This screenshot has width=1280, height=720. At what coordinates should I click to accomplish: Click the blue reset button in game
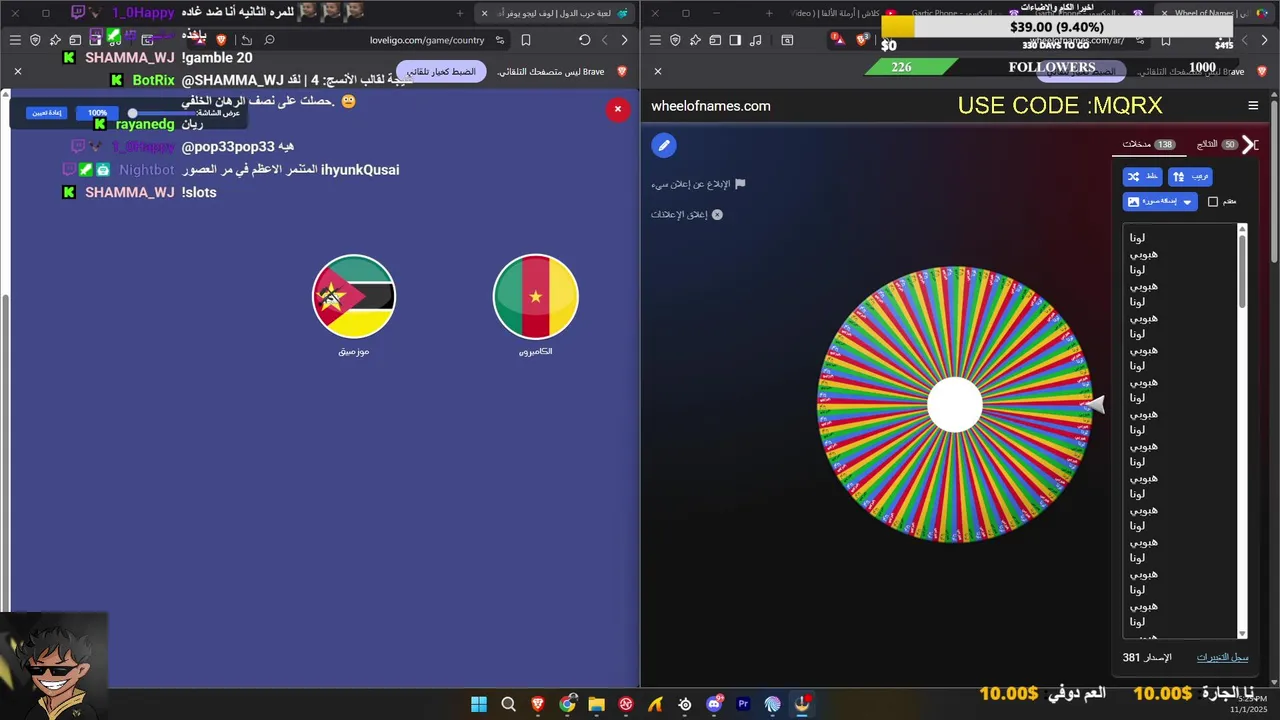[x=47, y=113]
